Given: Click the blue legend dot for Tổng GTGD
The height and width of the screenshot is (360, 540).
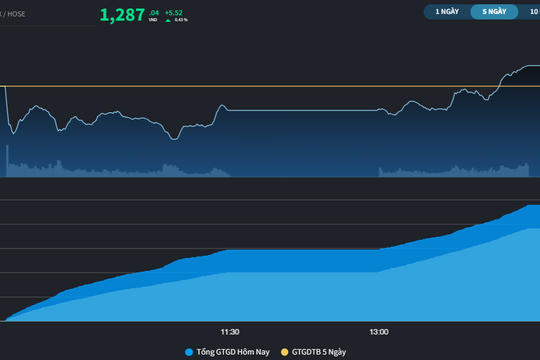Looking at the screenshot, I should click(x=189, y=352).
